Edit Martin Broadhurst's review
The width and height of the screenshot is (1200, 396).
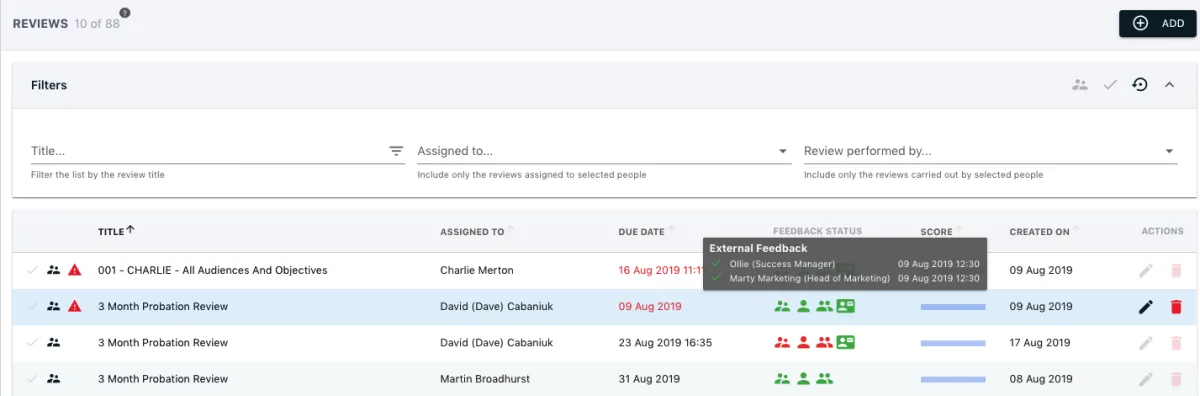tap(1146, 379)
